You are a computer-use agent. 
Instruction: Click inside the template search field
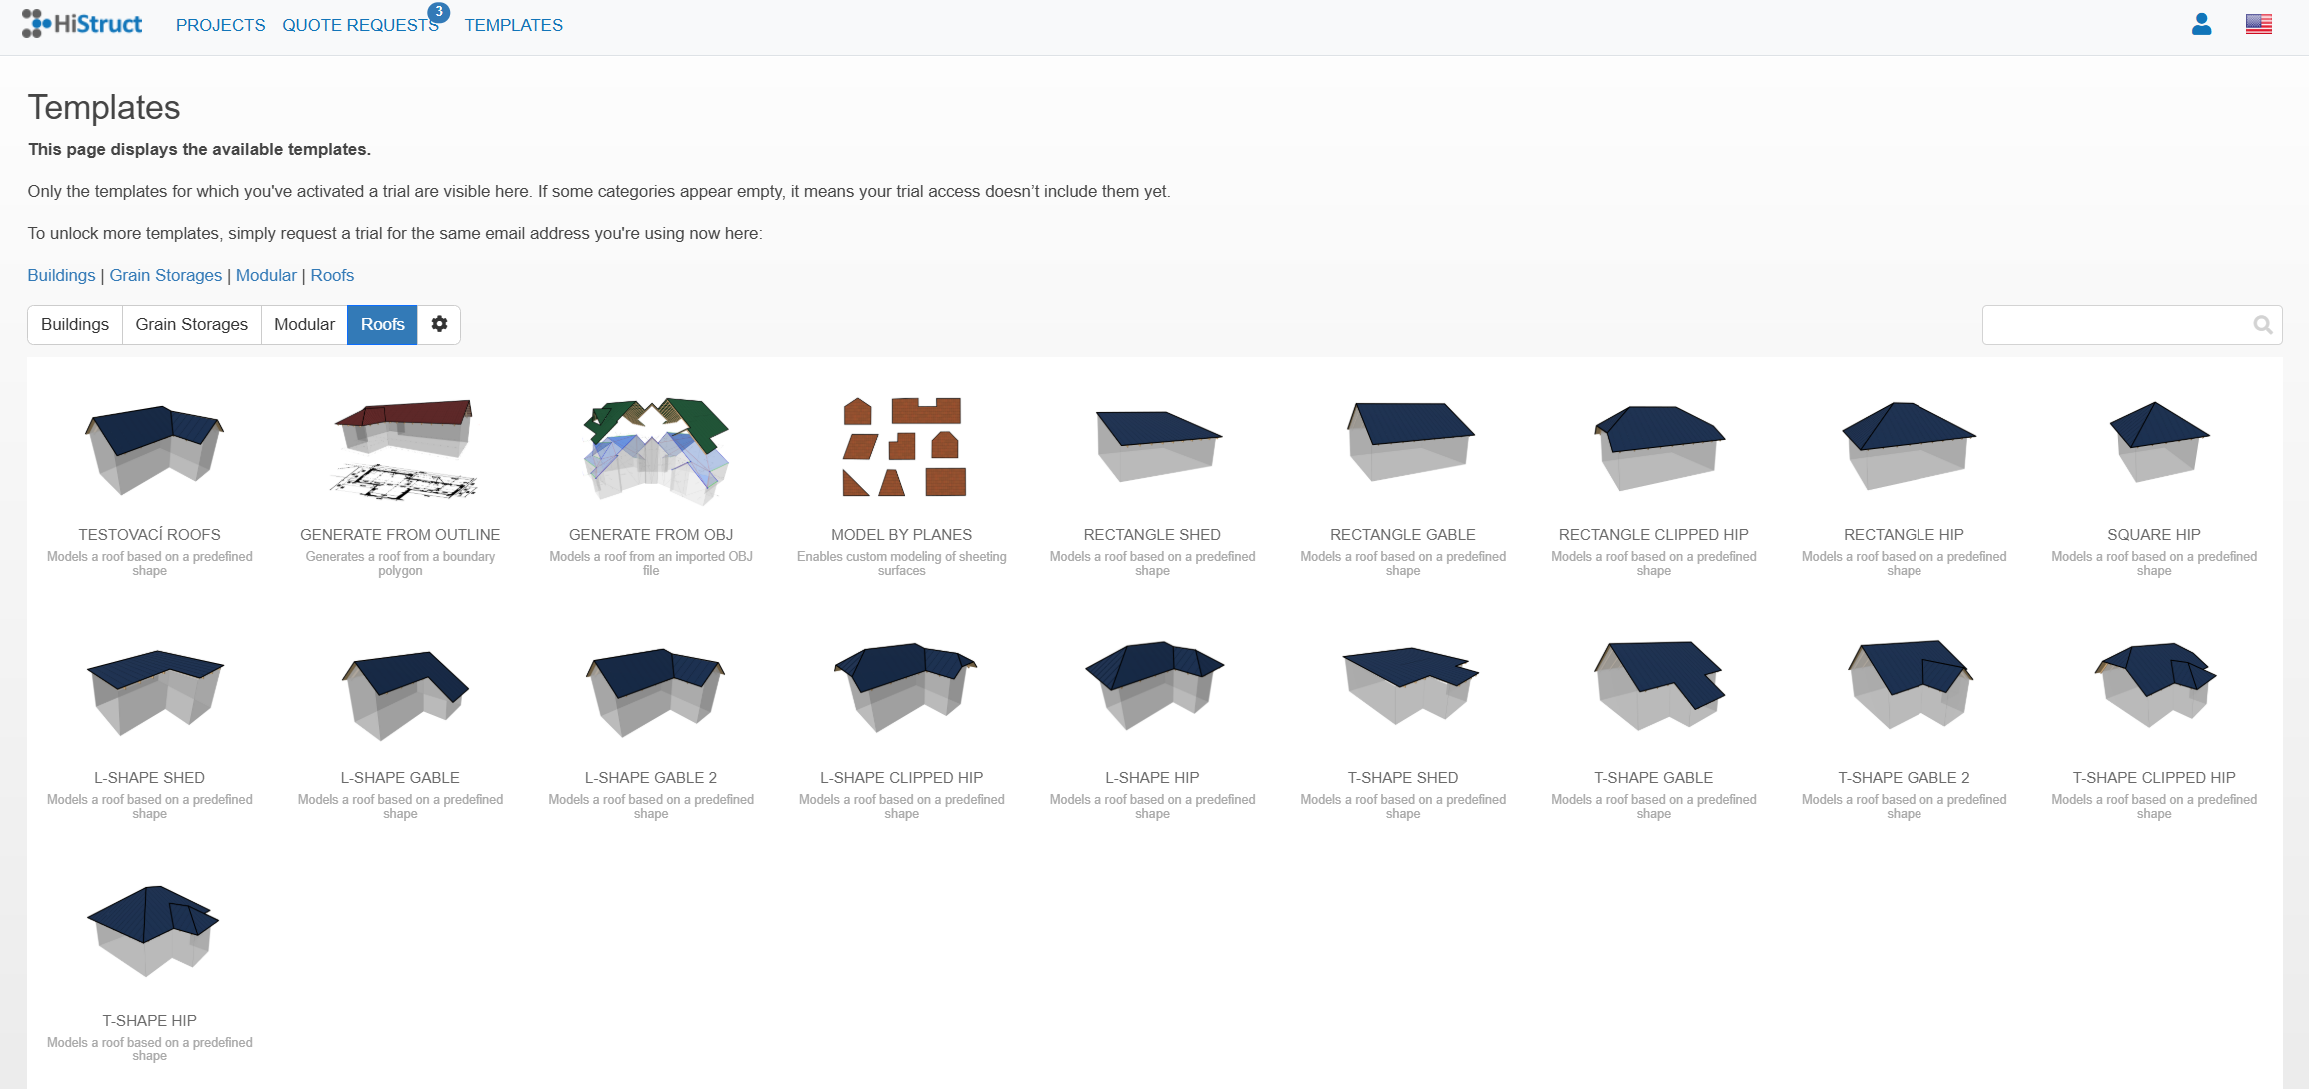pos(2110,324)
